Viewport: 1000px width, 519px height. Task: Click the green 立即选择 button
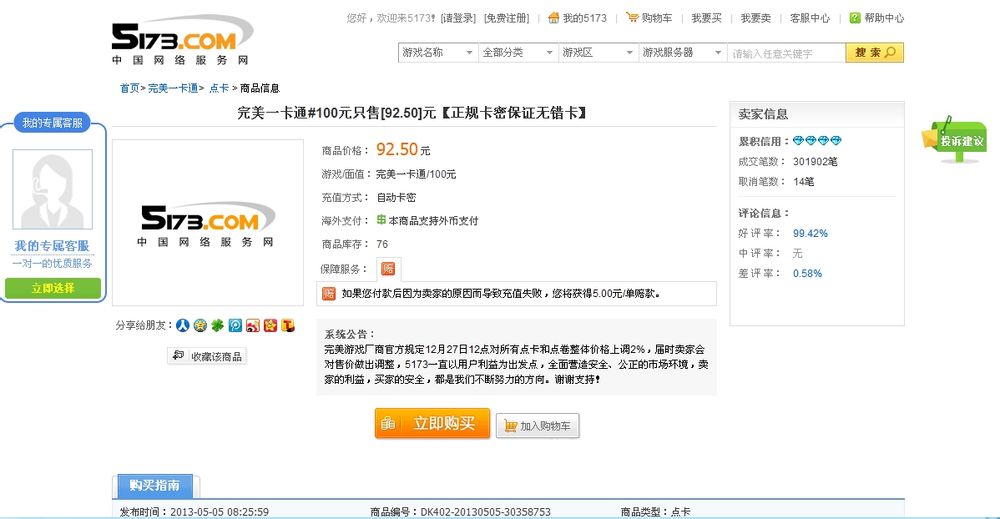coord(53,288)
